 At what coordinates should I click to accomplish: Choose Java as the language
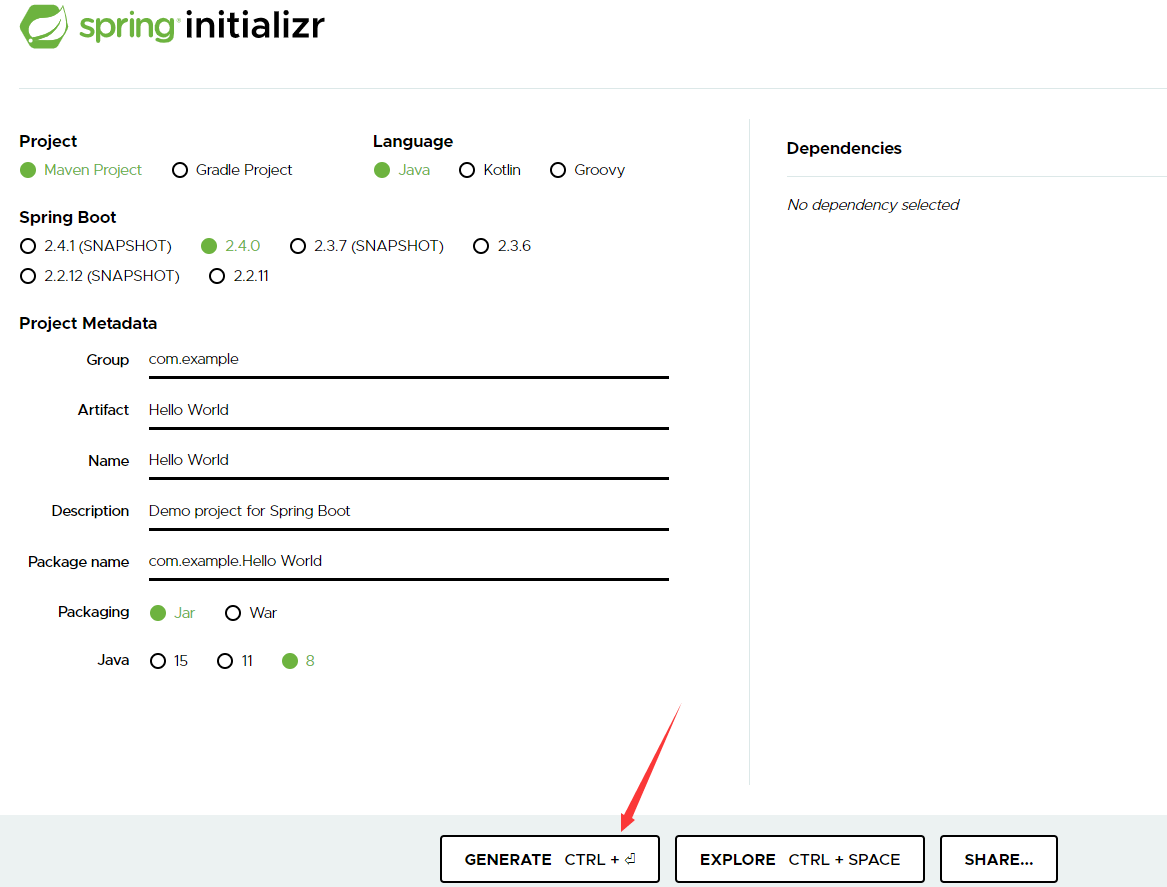(402, 170)
